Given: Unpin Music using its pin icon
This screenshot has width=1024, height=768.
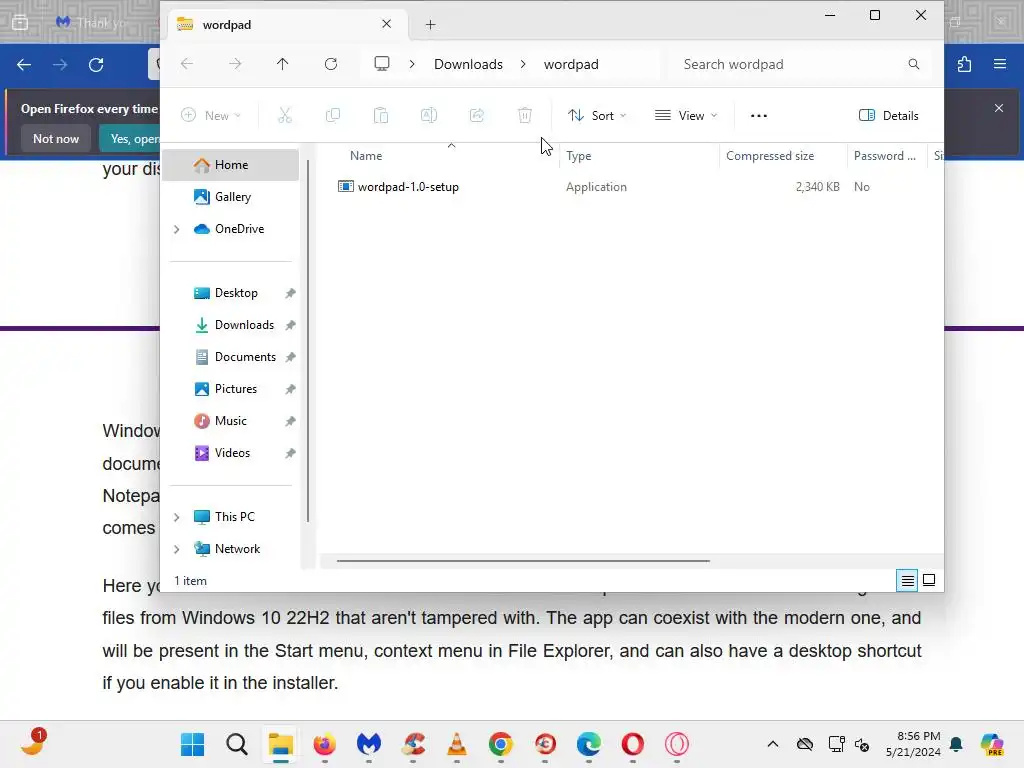Looking at the screenshot, I should (x=291, y=421).
